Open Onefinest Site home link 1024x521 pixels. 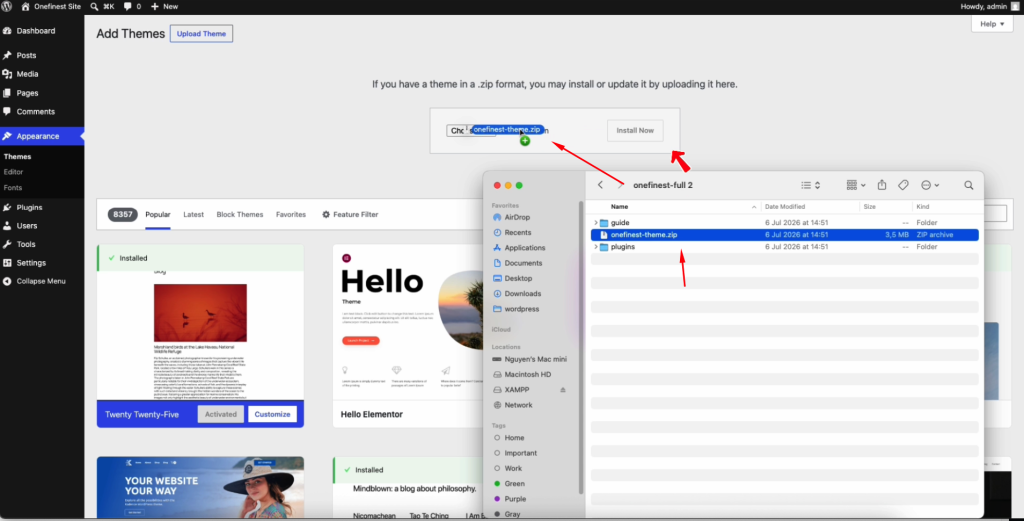pos(52,6)
